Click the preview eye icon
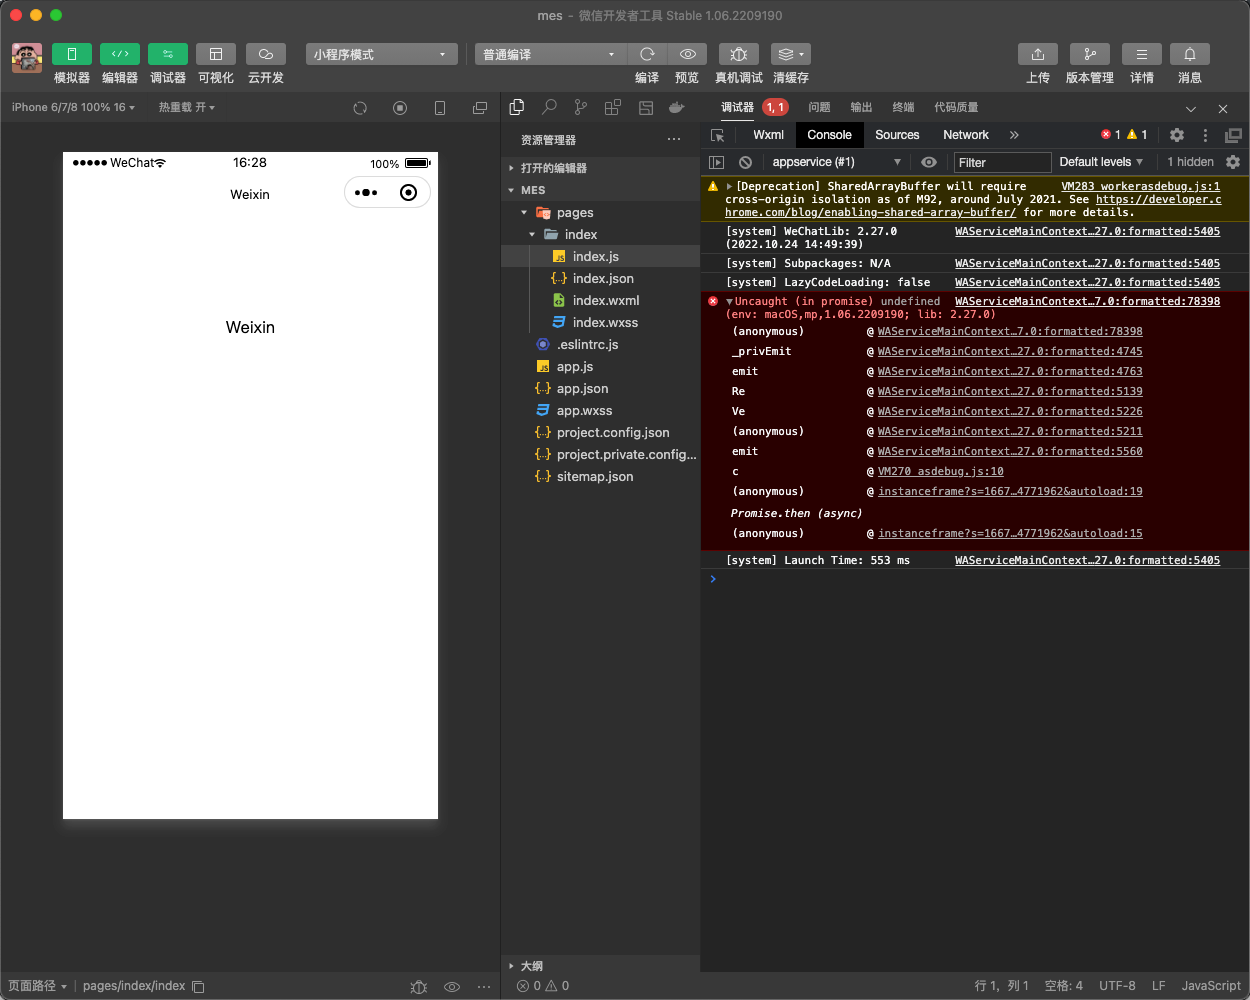Viewport: 1250px width, 1000px height. [x=688, y=54]
